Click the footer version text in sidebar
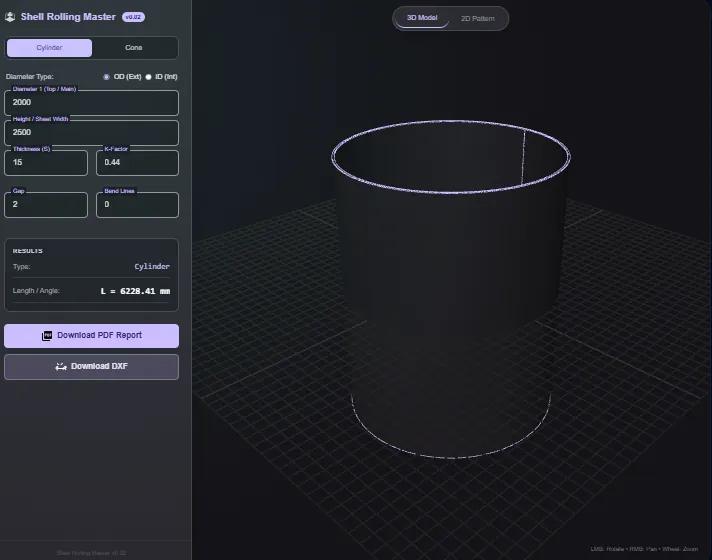712x560 pixels. (x=91, y=553)
